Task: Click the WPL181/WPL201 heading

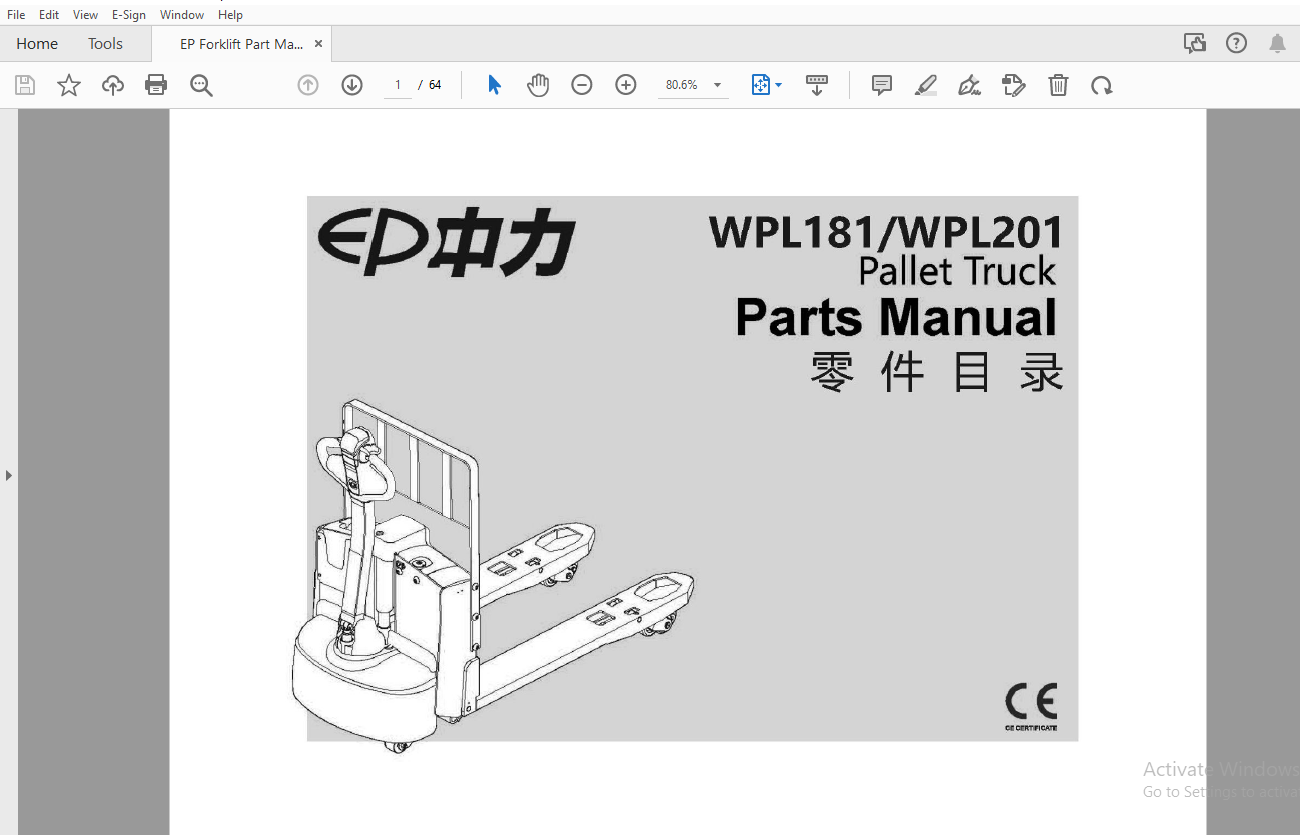Action: tap(885, 233)
